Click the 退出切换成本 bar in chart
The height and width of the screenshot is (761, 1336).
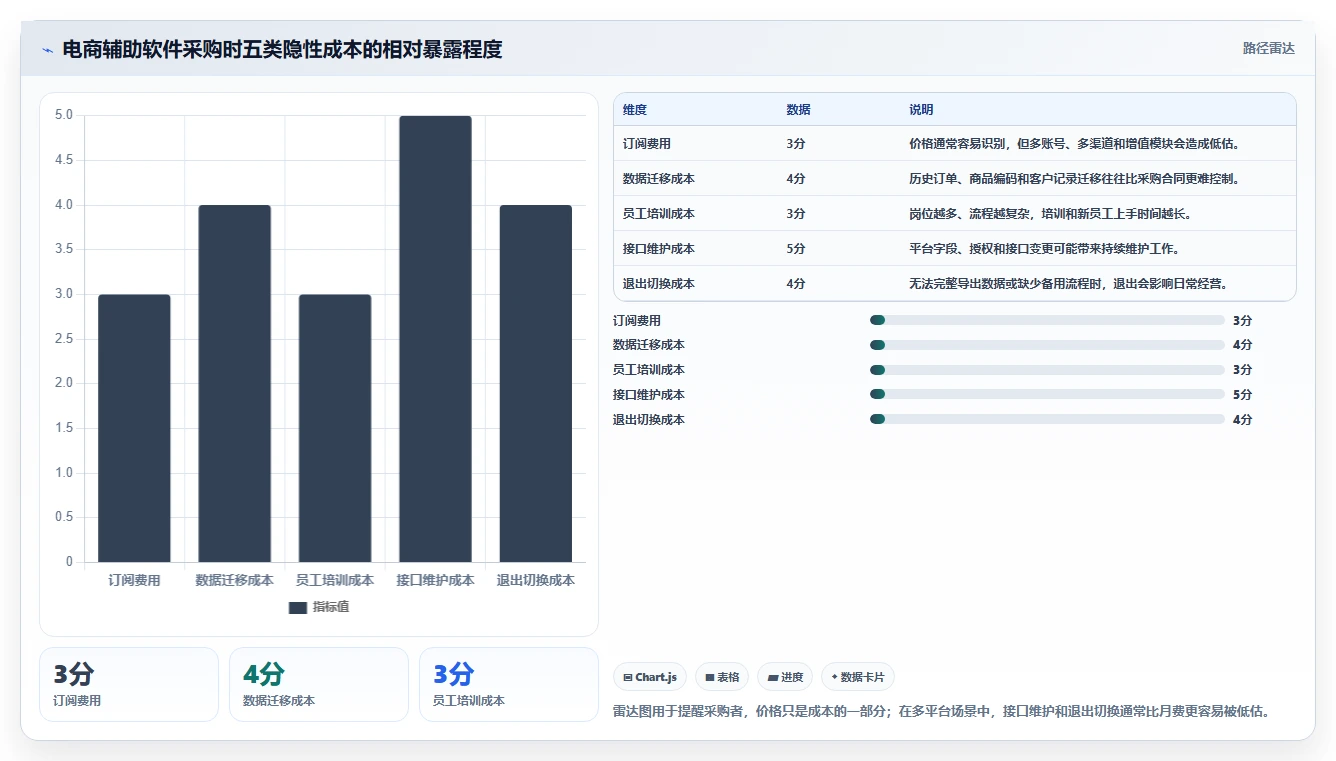click(536, 383)
